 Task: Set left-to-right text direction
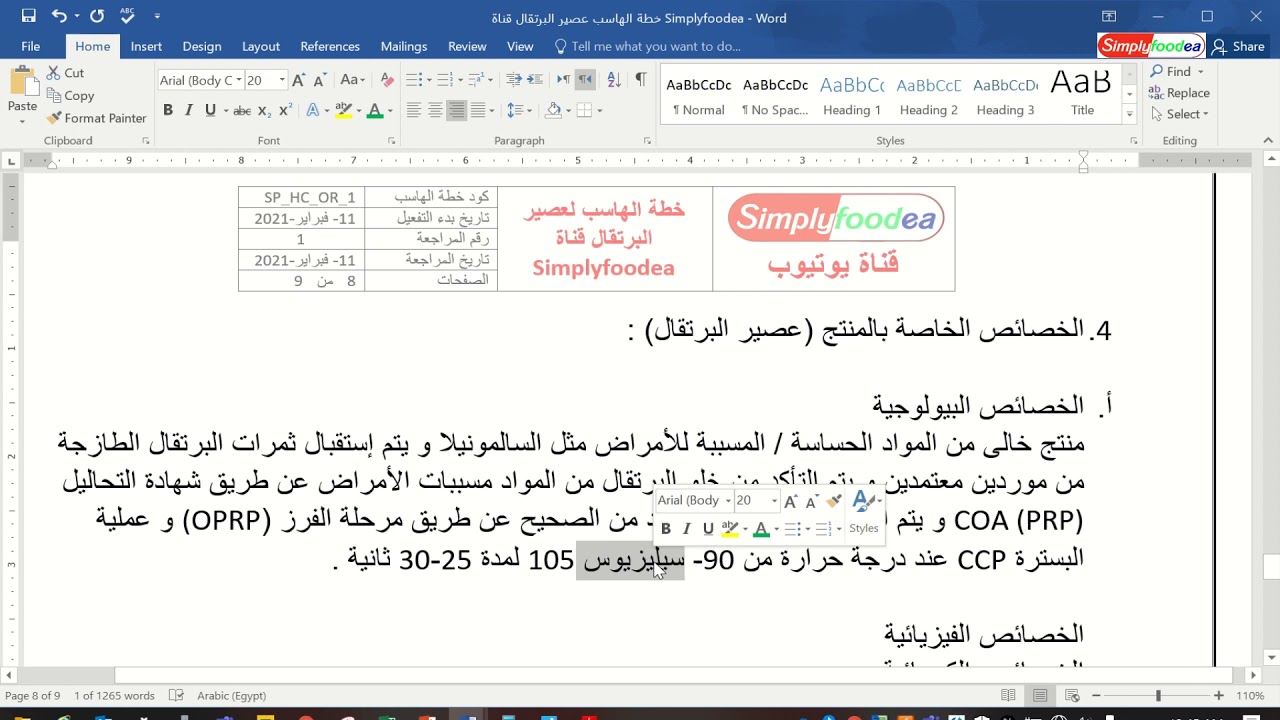click(x=564, y=80)
